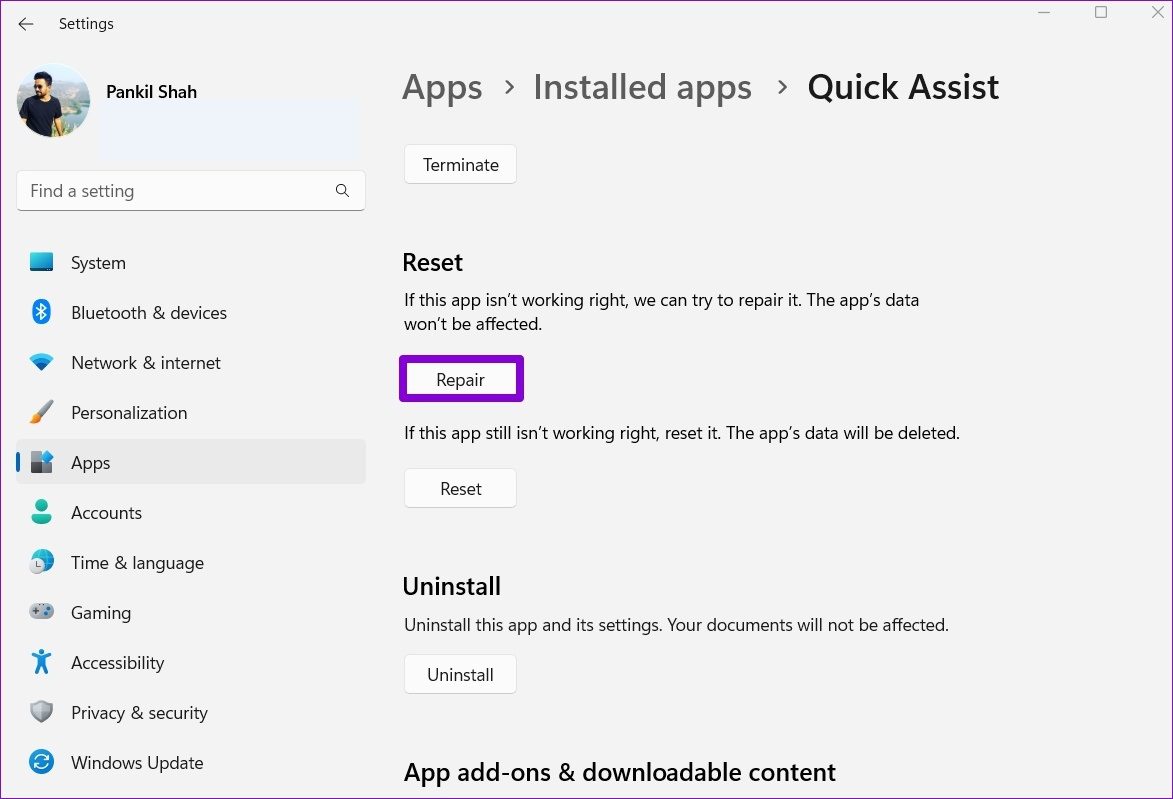Image resolution: width=1173 pixels, height=799 pixels.
Task: Click the Network wifi icon
Action: coord(41,362)
